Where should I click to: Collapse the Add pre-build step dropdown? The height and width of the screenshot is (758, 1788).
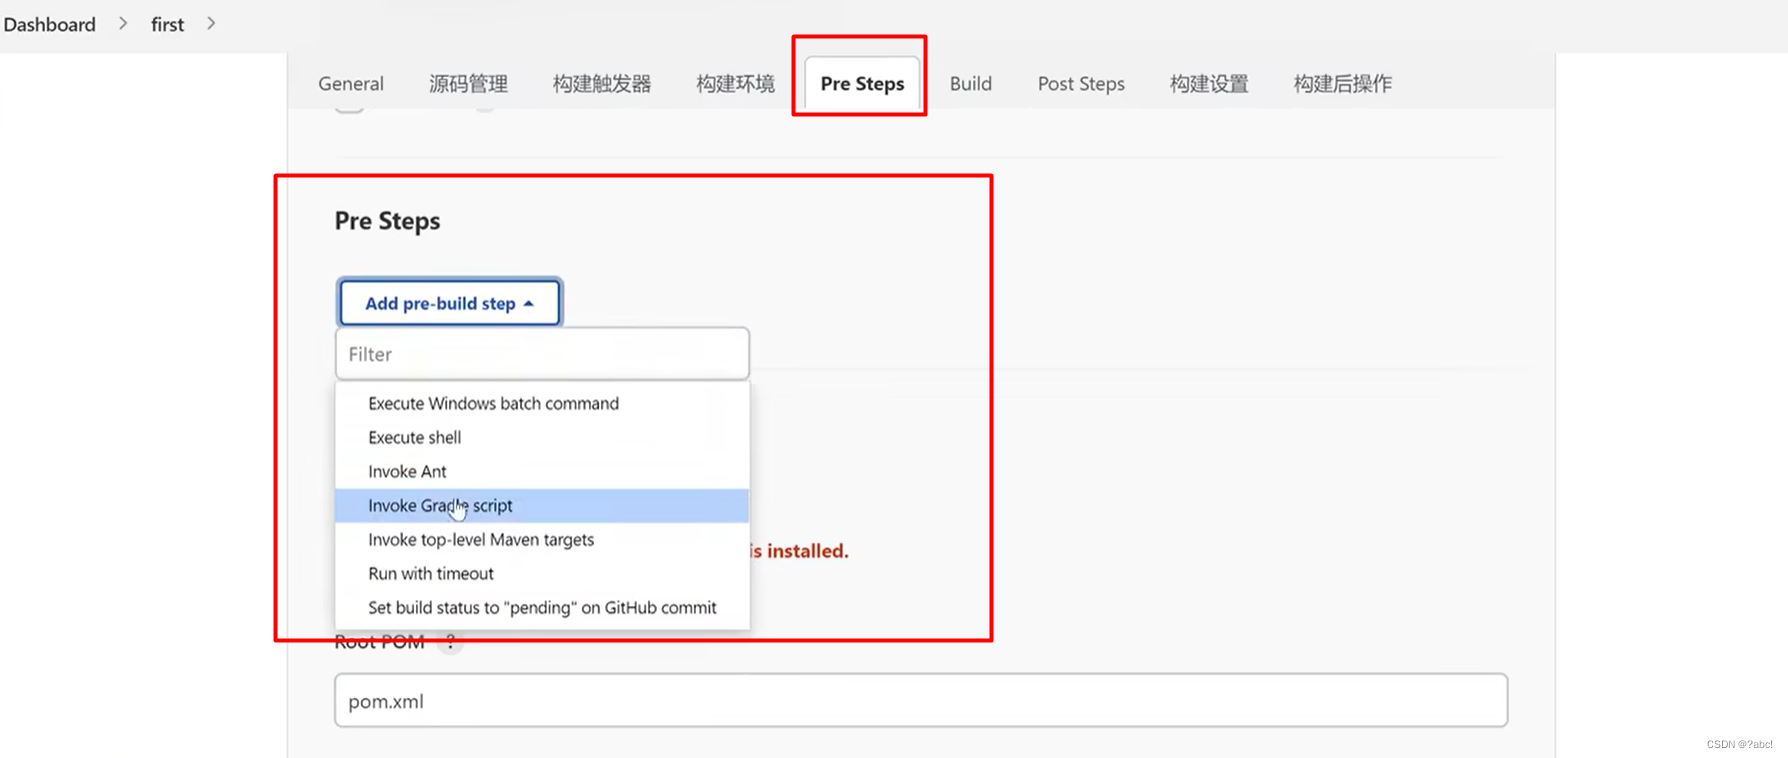(450, 303)
